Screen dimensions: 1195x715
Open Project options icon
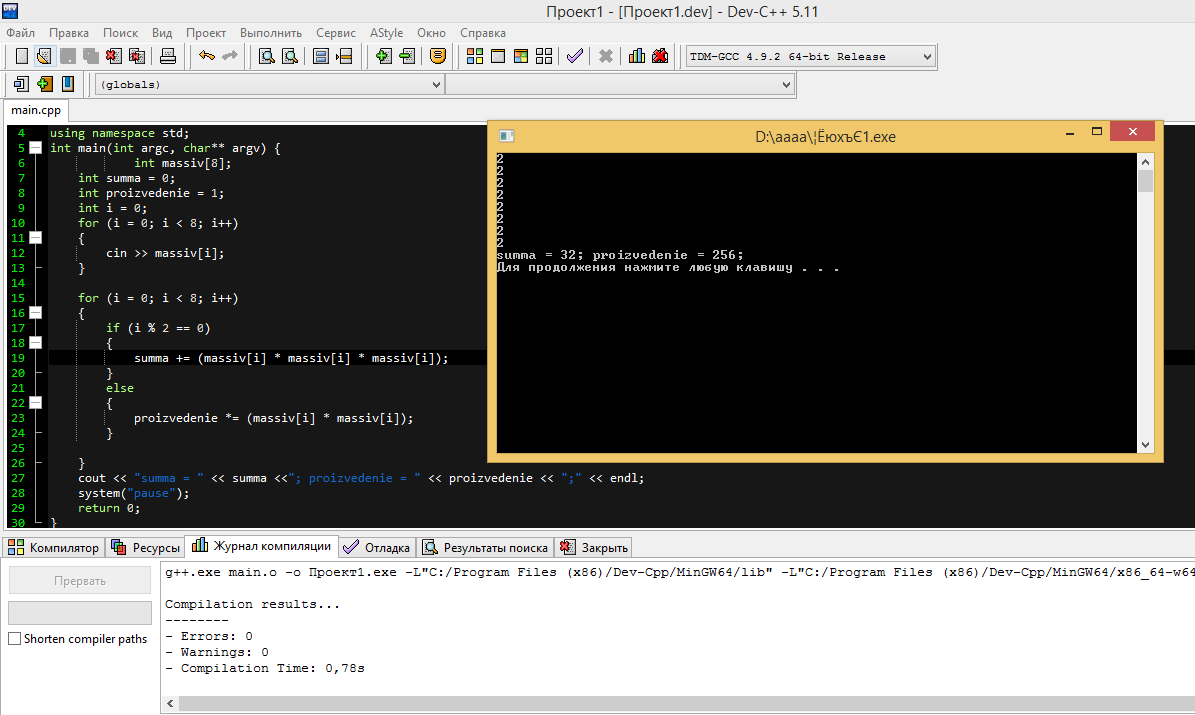[x=437, y=56]
